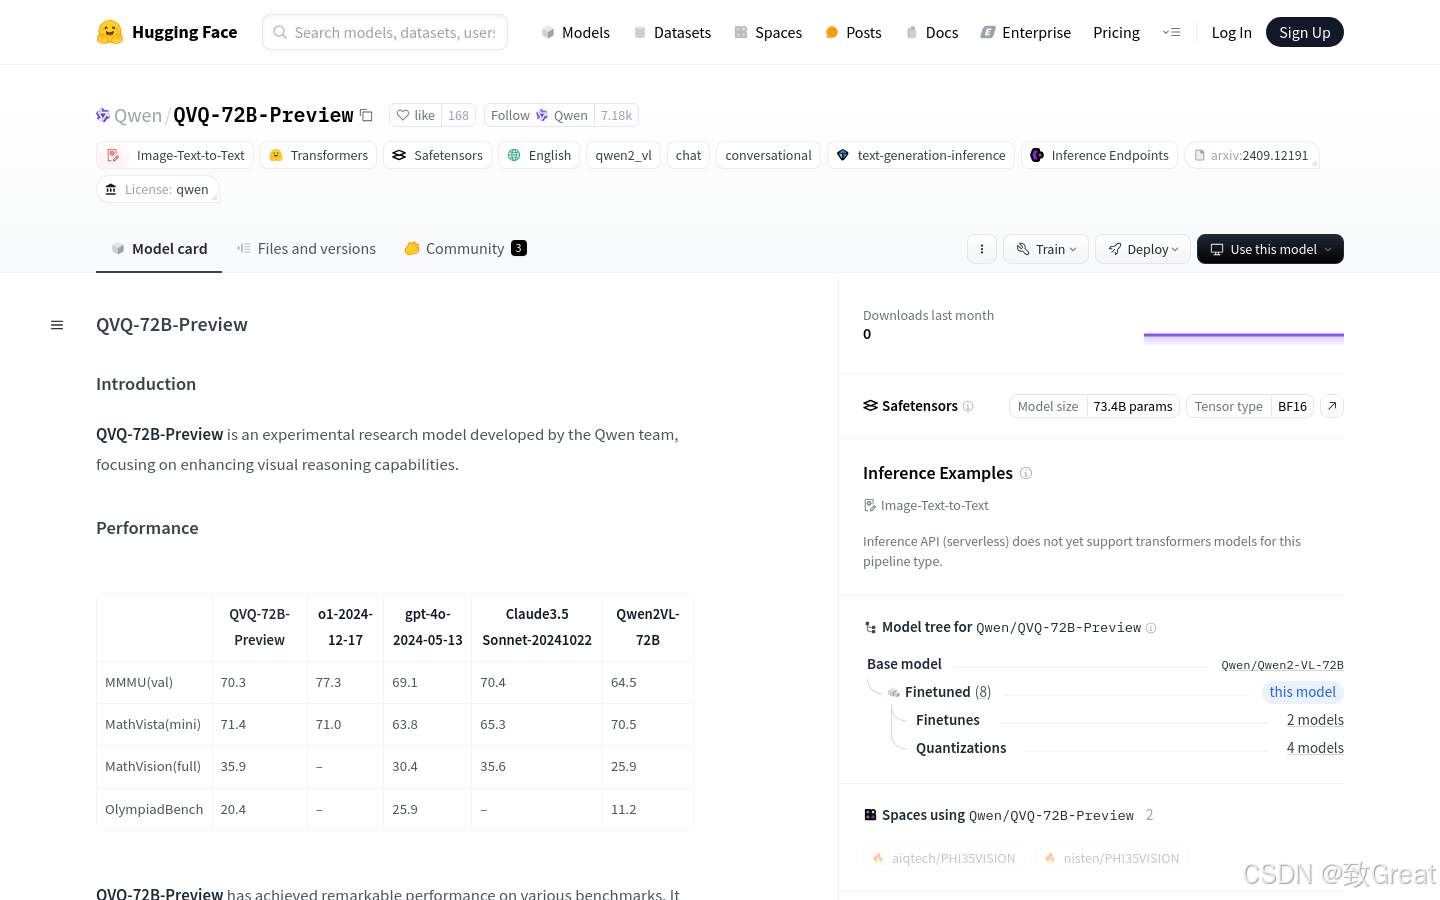
Task: Click the Sign Up button
Action: tap(1305, 32)
